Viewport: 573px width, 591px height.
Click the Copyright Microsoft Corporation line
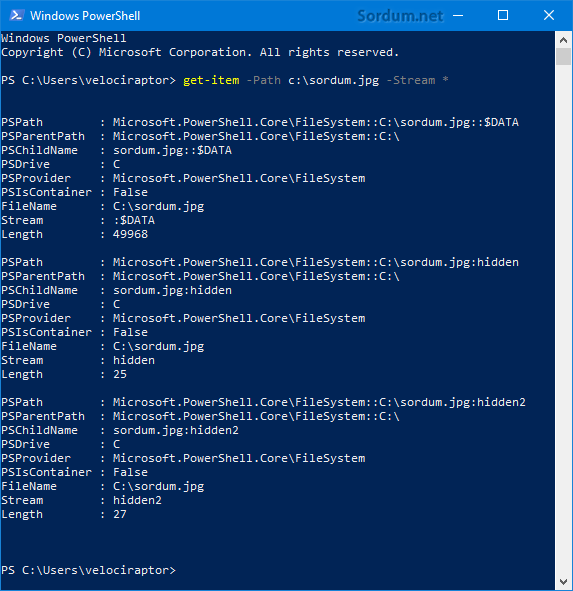coord(200,52)
